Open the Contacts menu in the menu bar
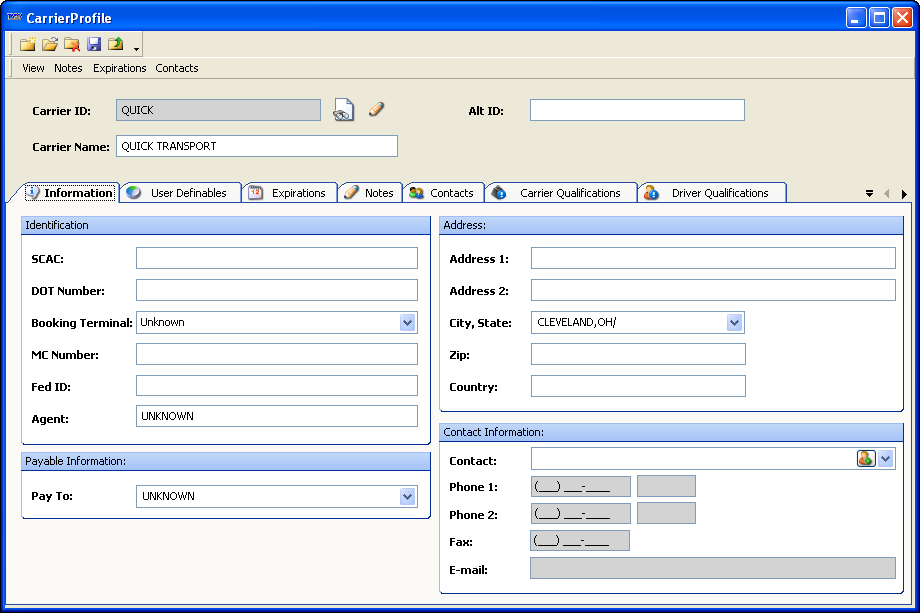 pyautogui.click(x=176, y=68)
